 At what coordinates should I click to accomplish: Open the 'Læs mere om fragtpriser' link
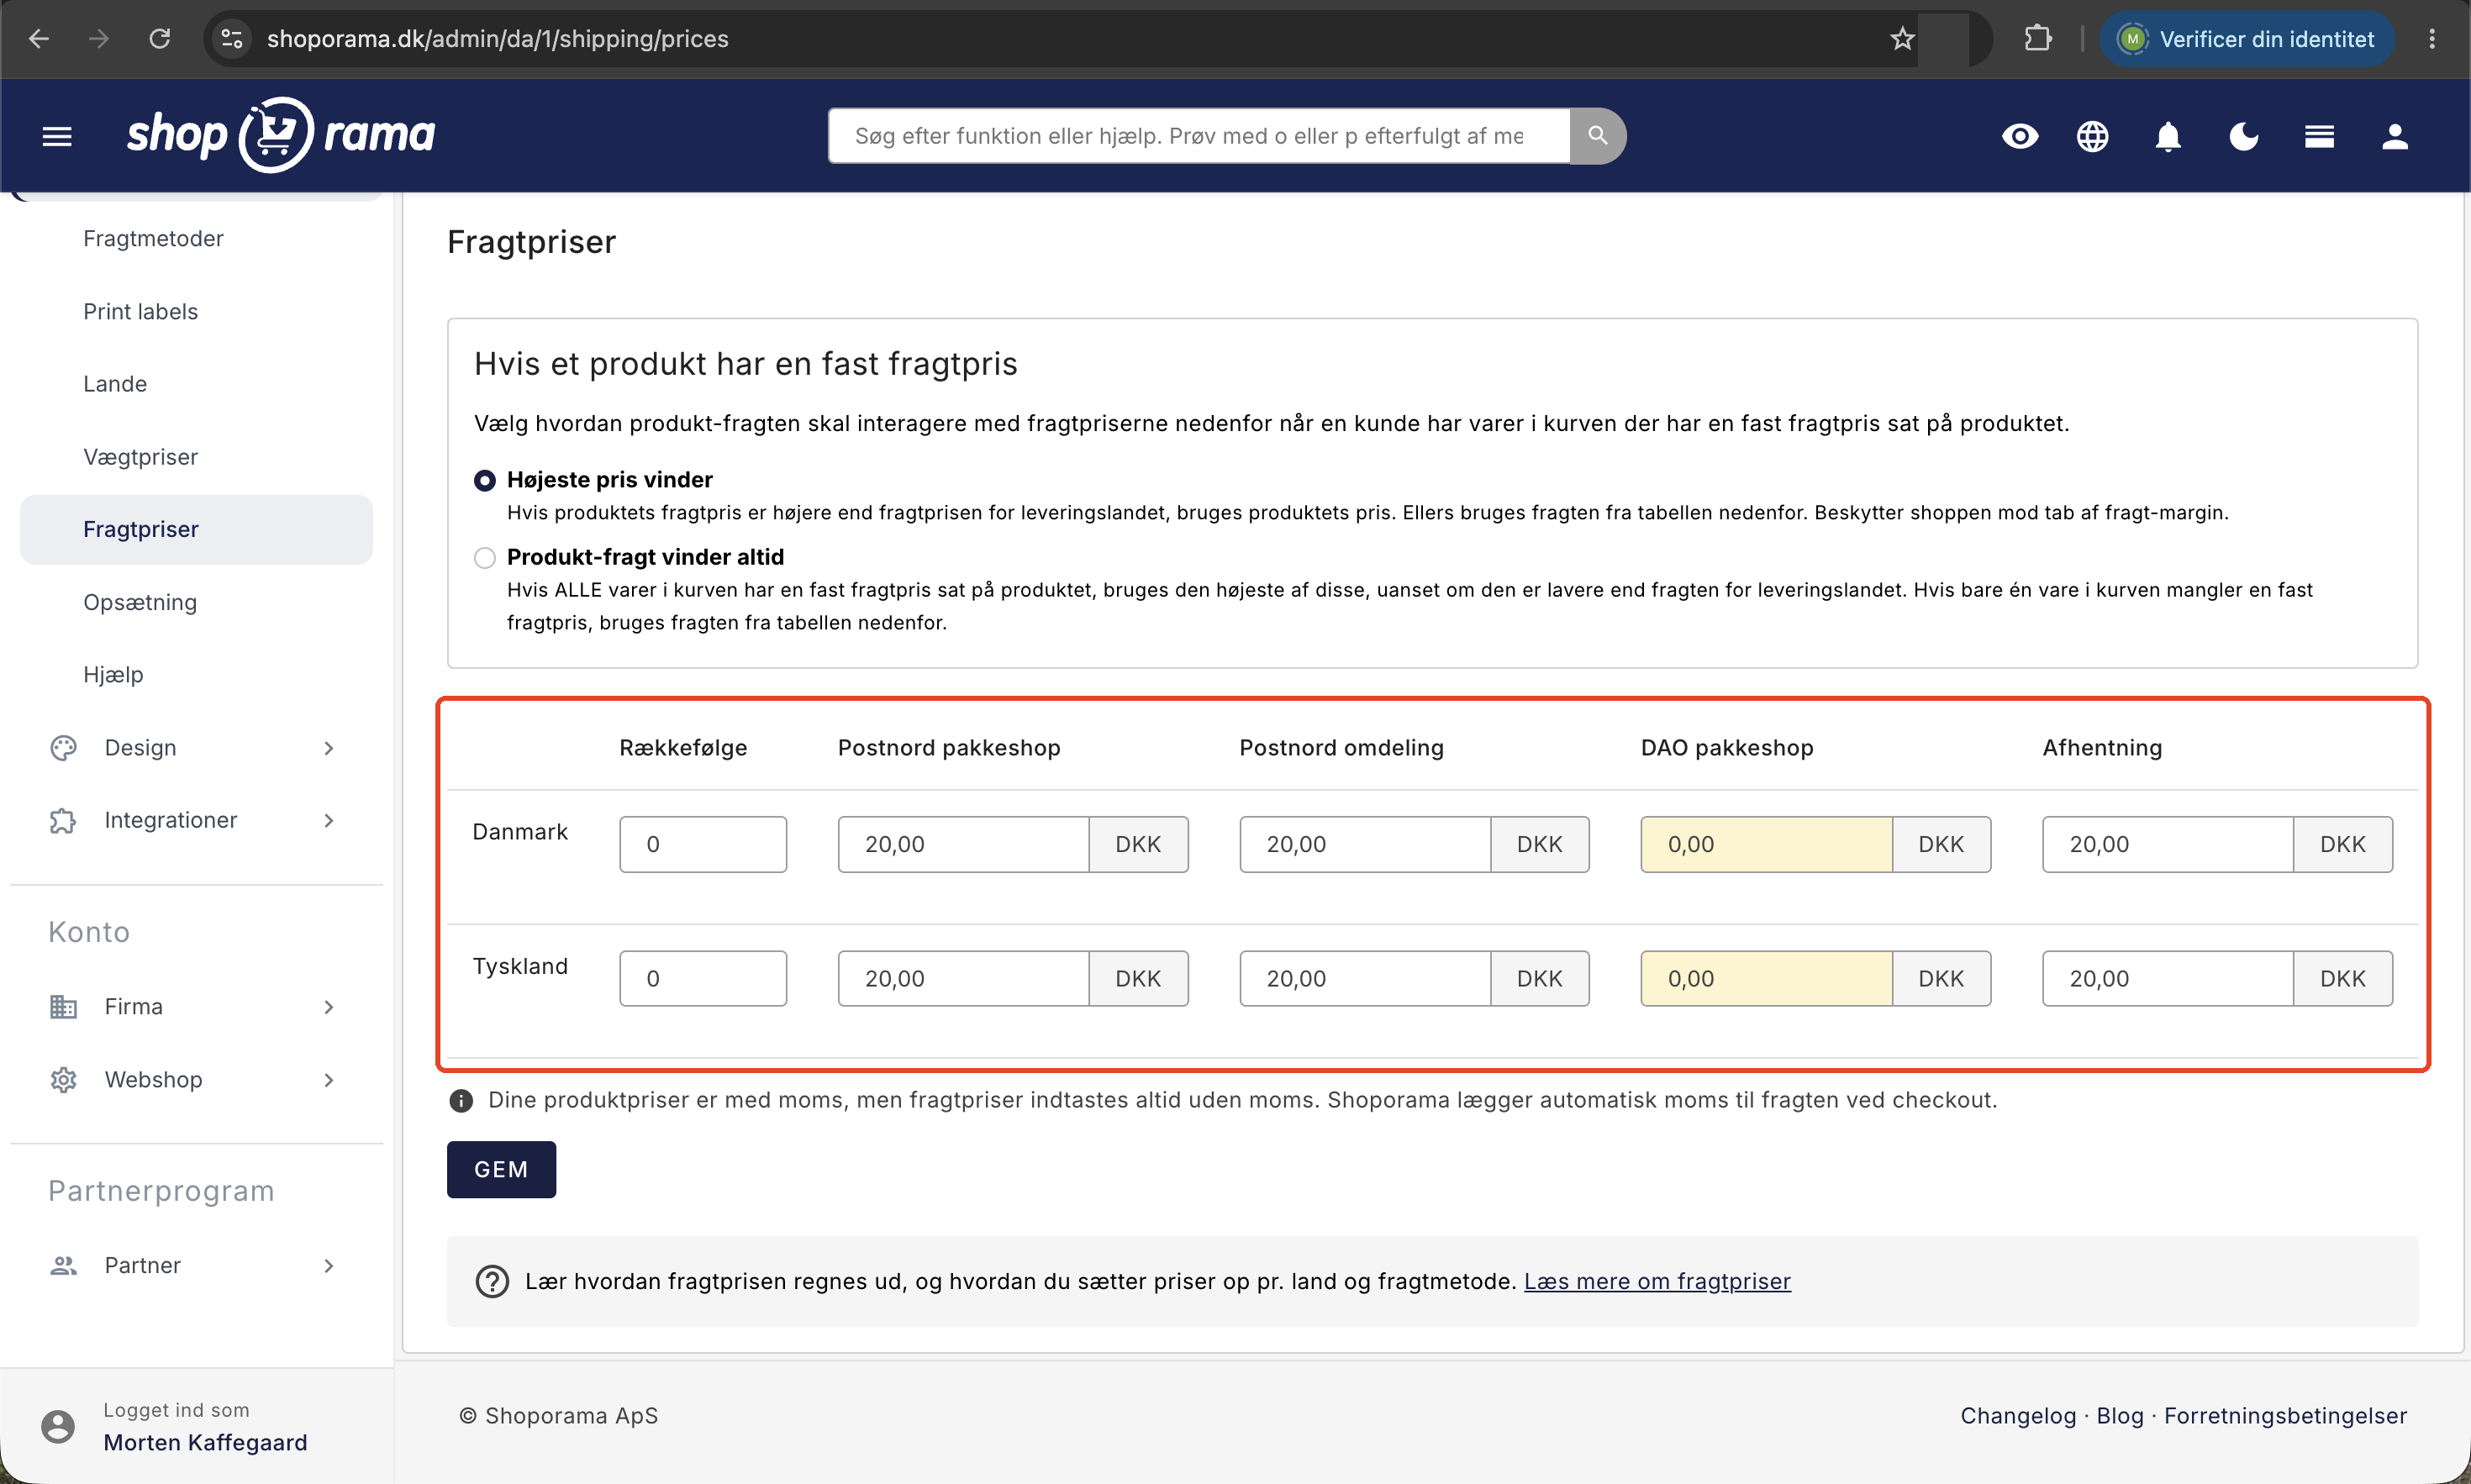[x=1657, y=1281]
